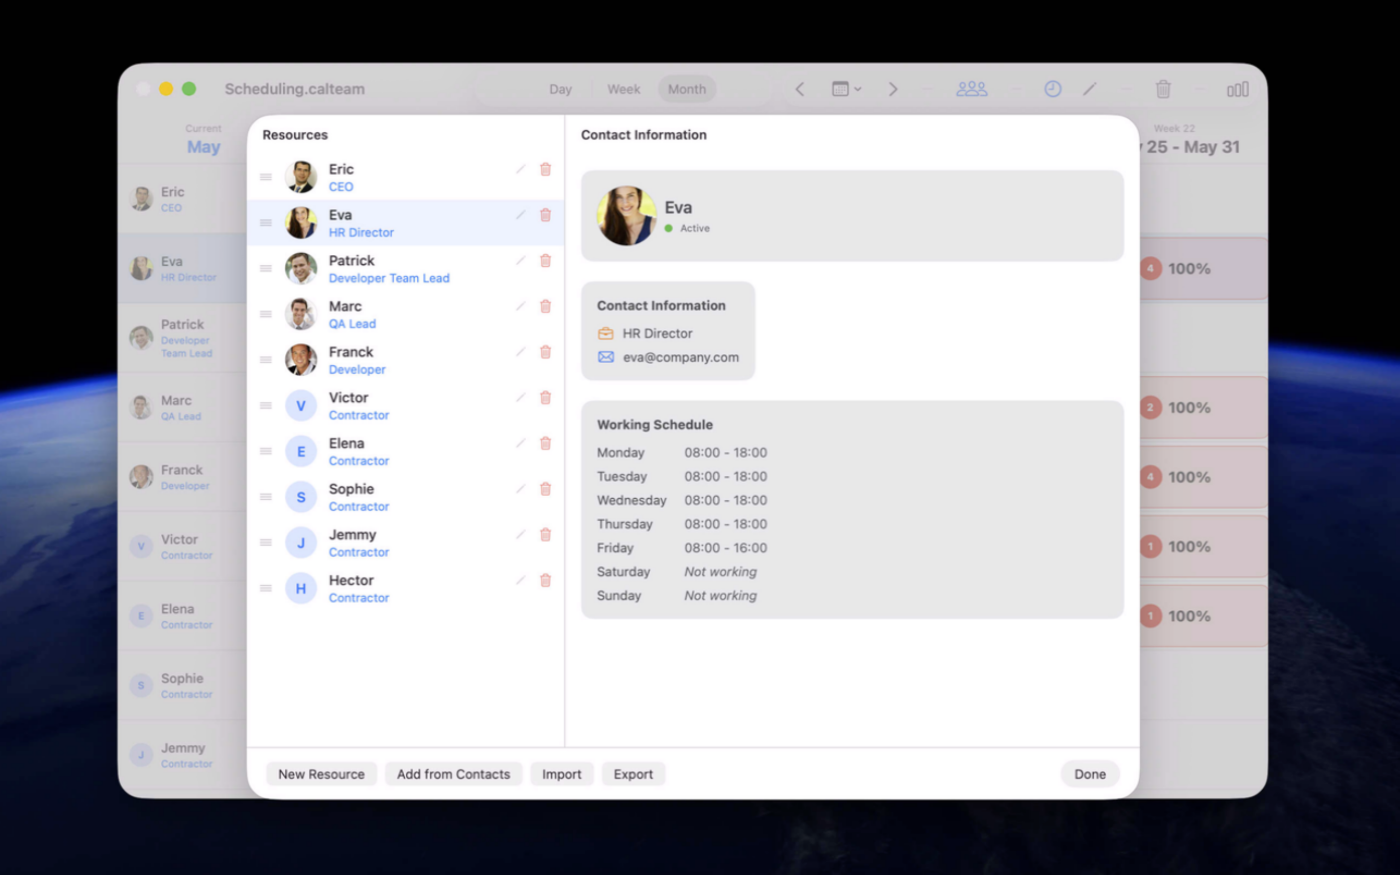Select Eric CEO in the Resources list
The image size is (1400, 875).
[406, 177]
